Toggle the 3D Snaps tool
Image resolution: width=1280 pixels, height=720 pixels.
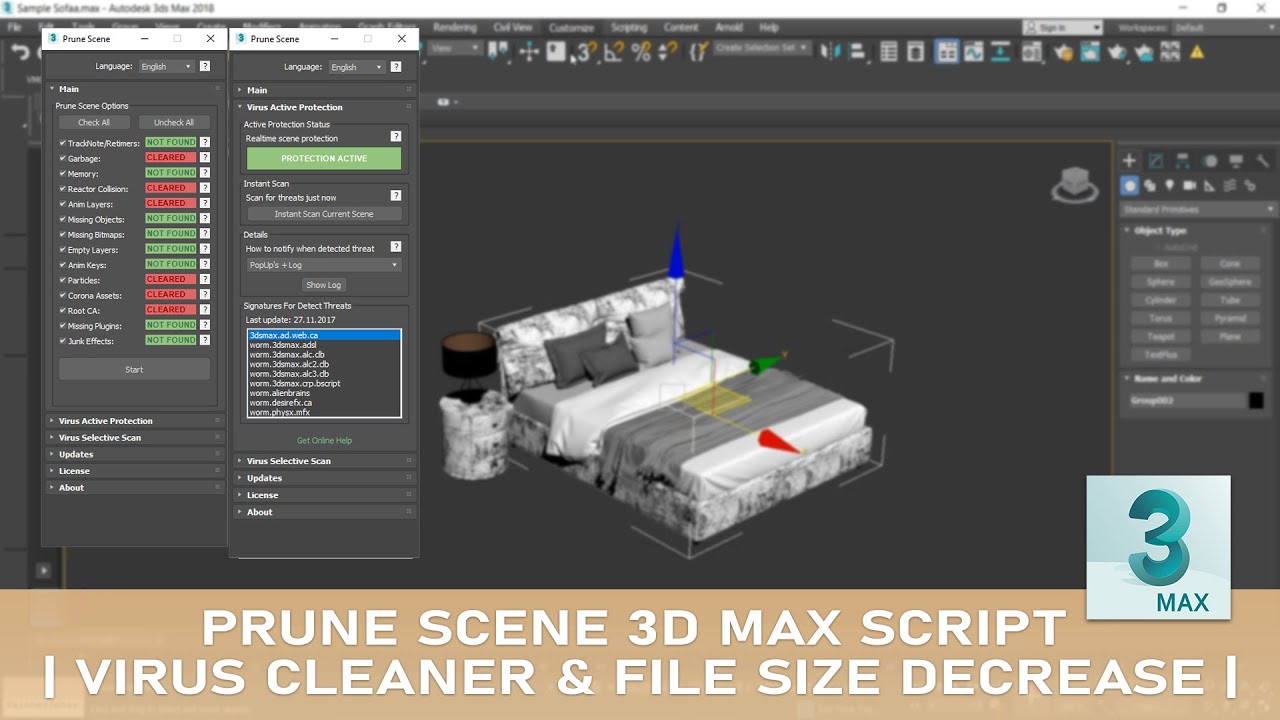(x=587, y=51)
